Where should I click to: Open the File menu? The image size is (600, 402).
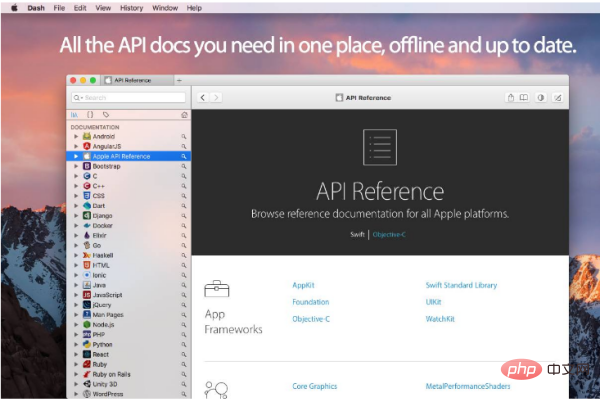tap(59, 8)
